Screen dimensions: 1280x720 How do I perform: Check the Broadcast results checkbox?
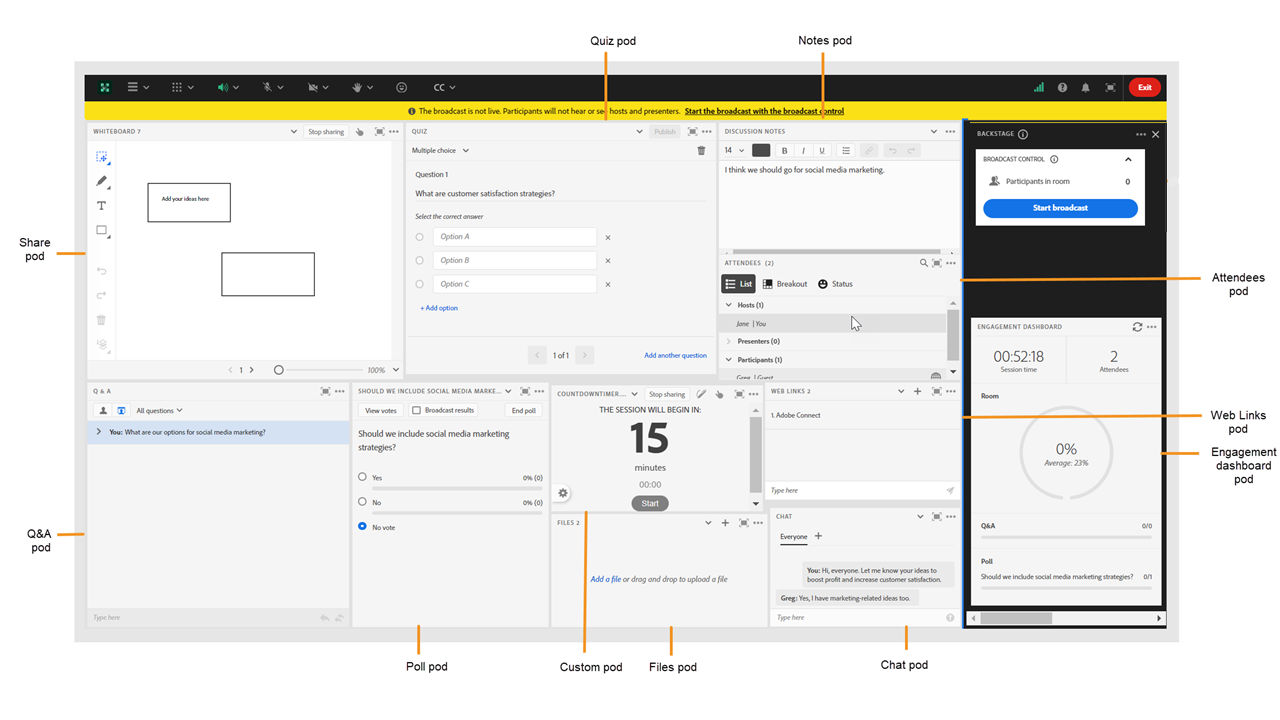tap(417, 410)
